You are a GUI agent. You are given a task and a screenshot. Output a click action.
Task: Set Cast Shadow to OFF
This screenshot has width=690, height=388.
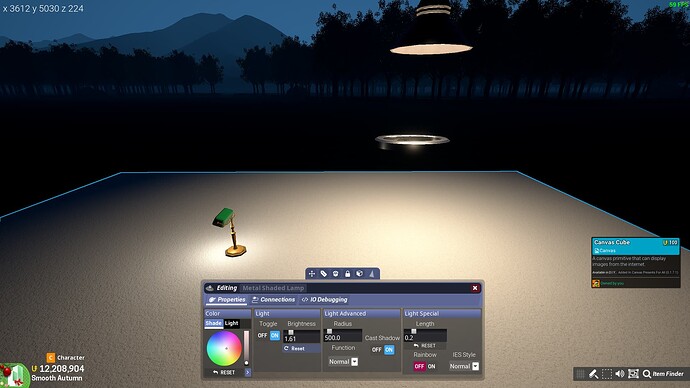377,350
